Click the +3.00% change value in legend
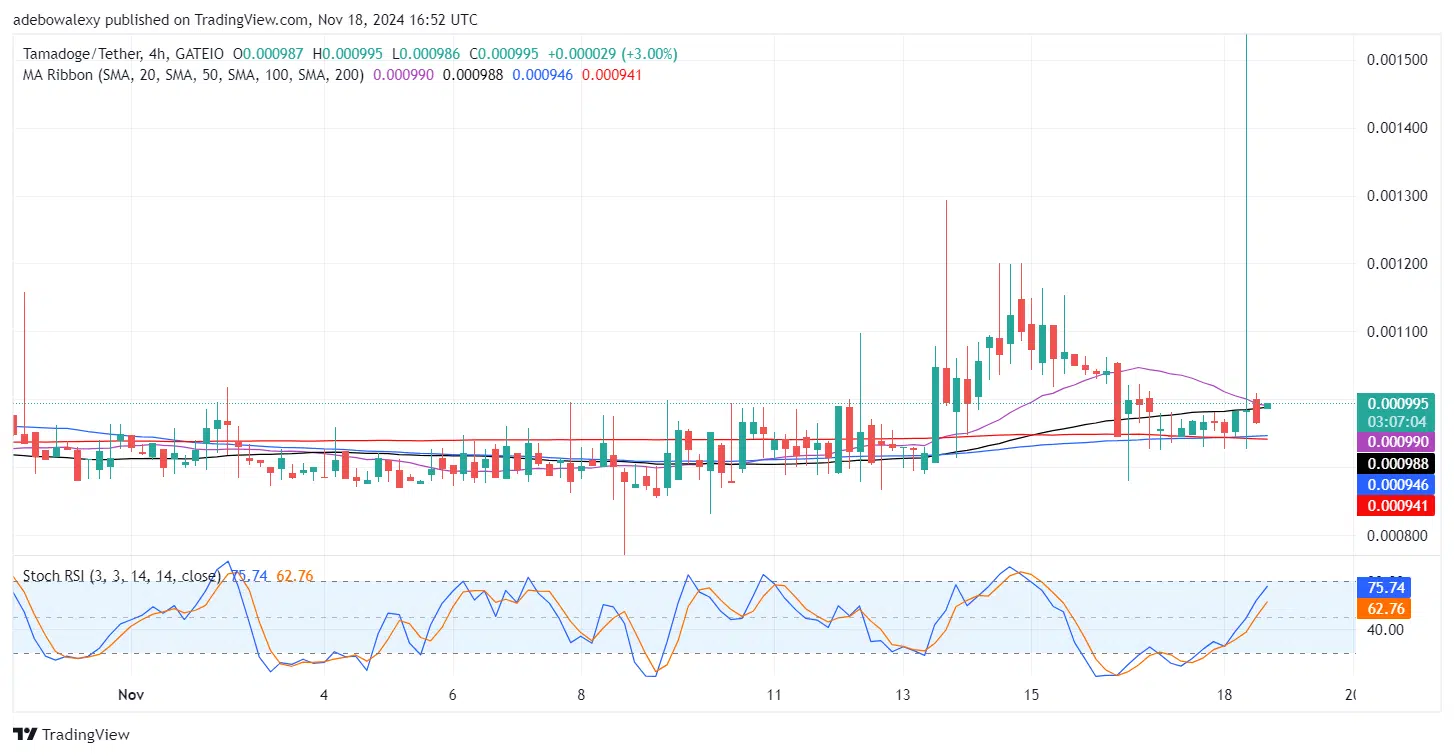 tap(649, 53)
